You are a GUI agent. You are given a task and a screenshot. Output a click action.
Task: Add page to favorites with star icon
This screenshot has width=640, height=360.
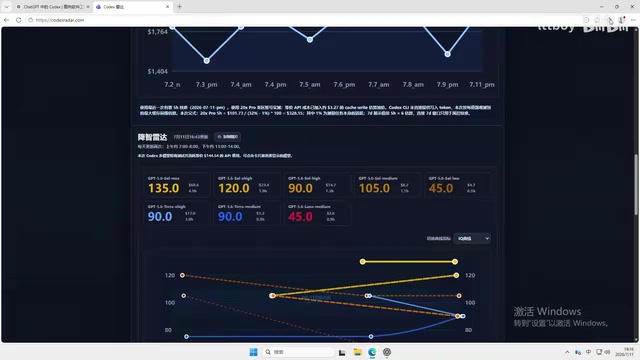597,20
